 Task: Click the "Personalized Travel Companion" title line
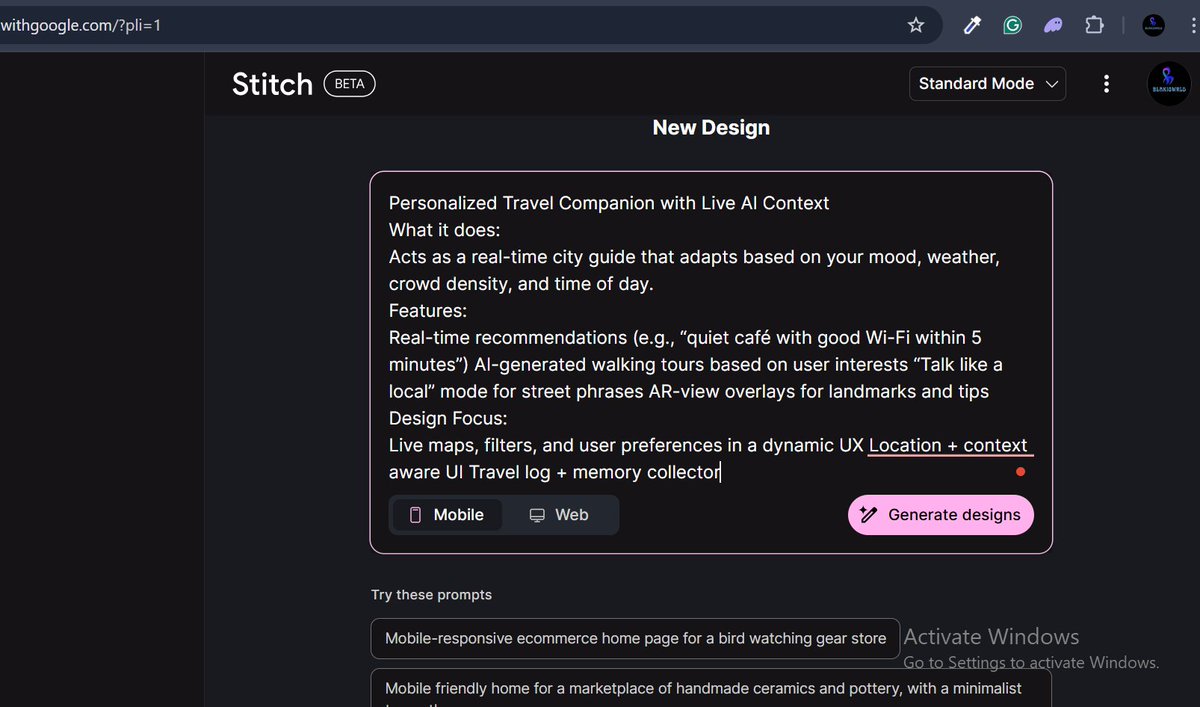click(x=609, y=203)
